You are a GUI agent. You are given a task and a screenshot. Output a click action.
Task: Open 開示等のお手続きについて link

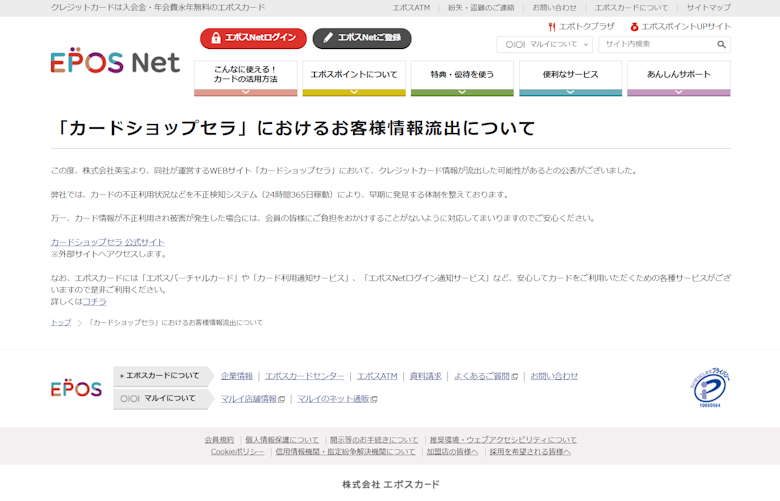point(374,440)
